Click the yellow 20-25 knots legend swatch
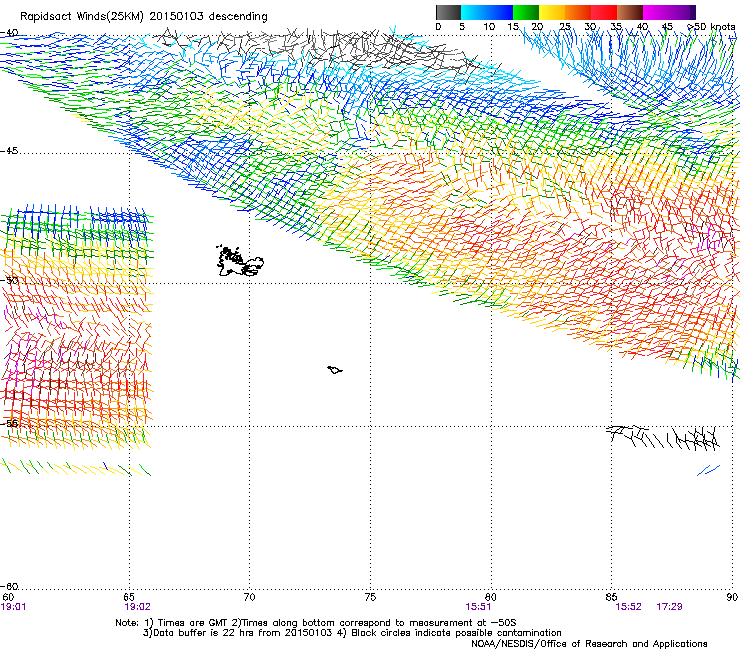This screenshot has height=650, width=740. pos(552,12)
